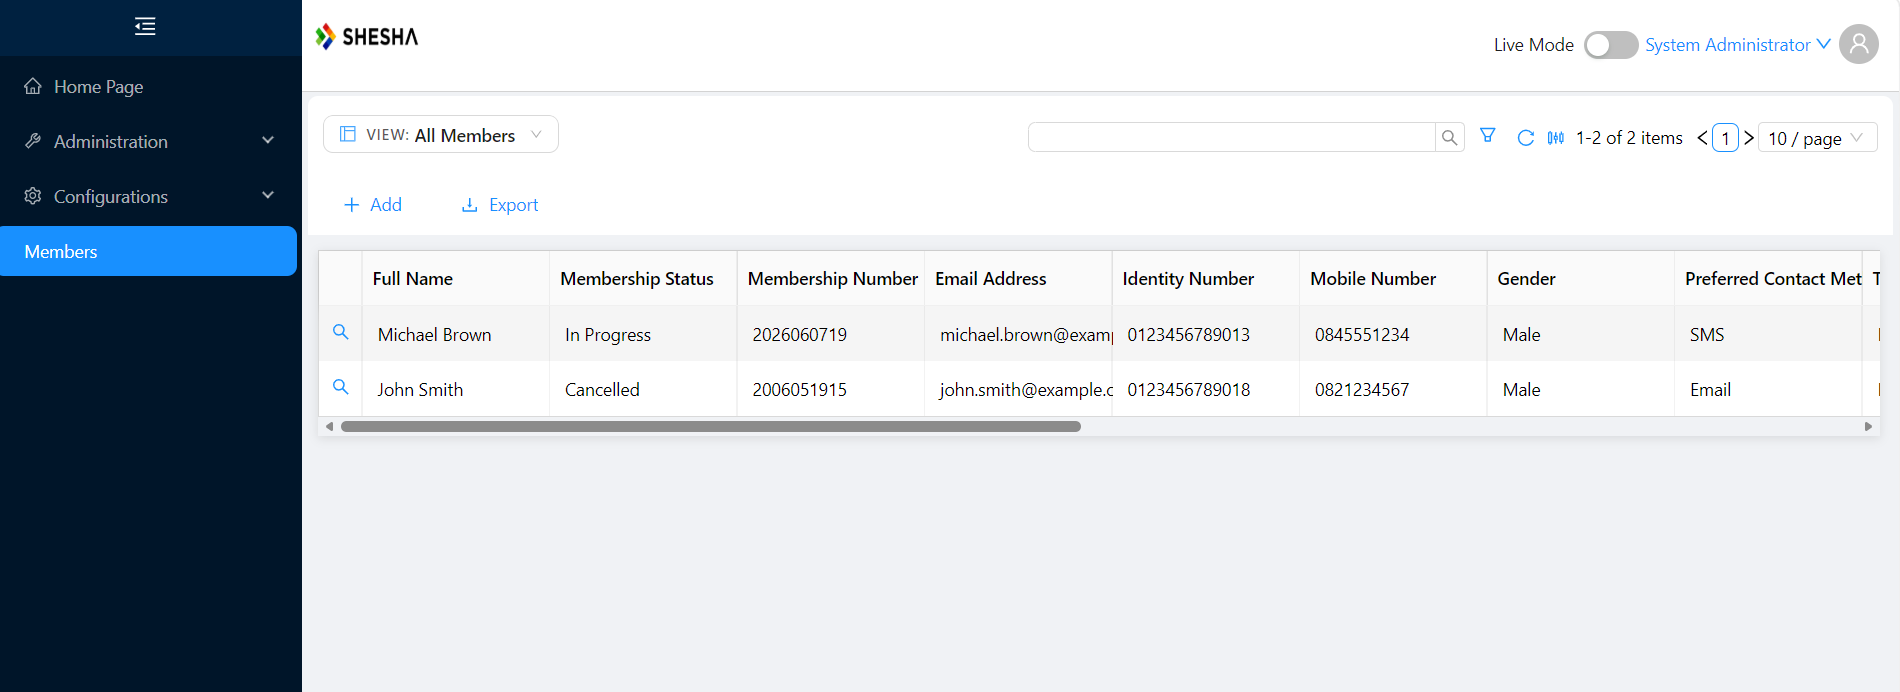Image resolution: width=1900 pixels, height=692 pixels.
Task: Select Members in the sidebar
Action: [x=148, y=251]
